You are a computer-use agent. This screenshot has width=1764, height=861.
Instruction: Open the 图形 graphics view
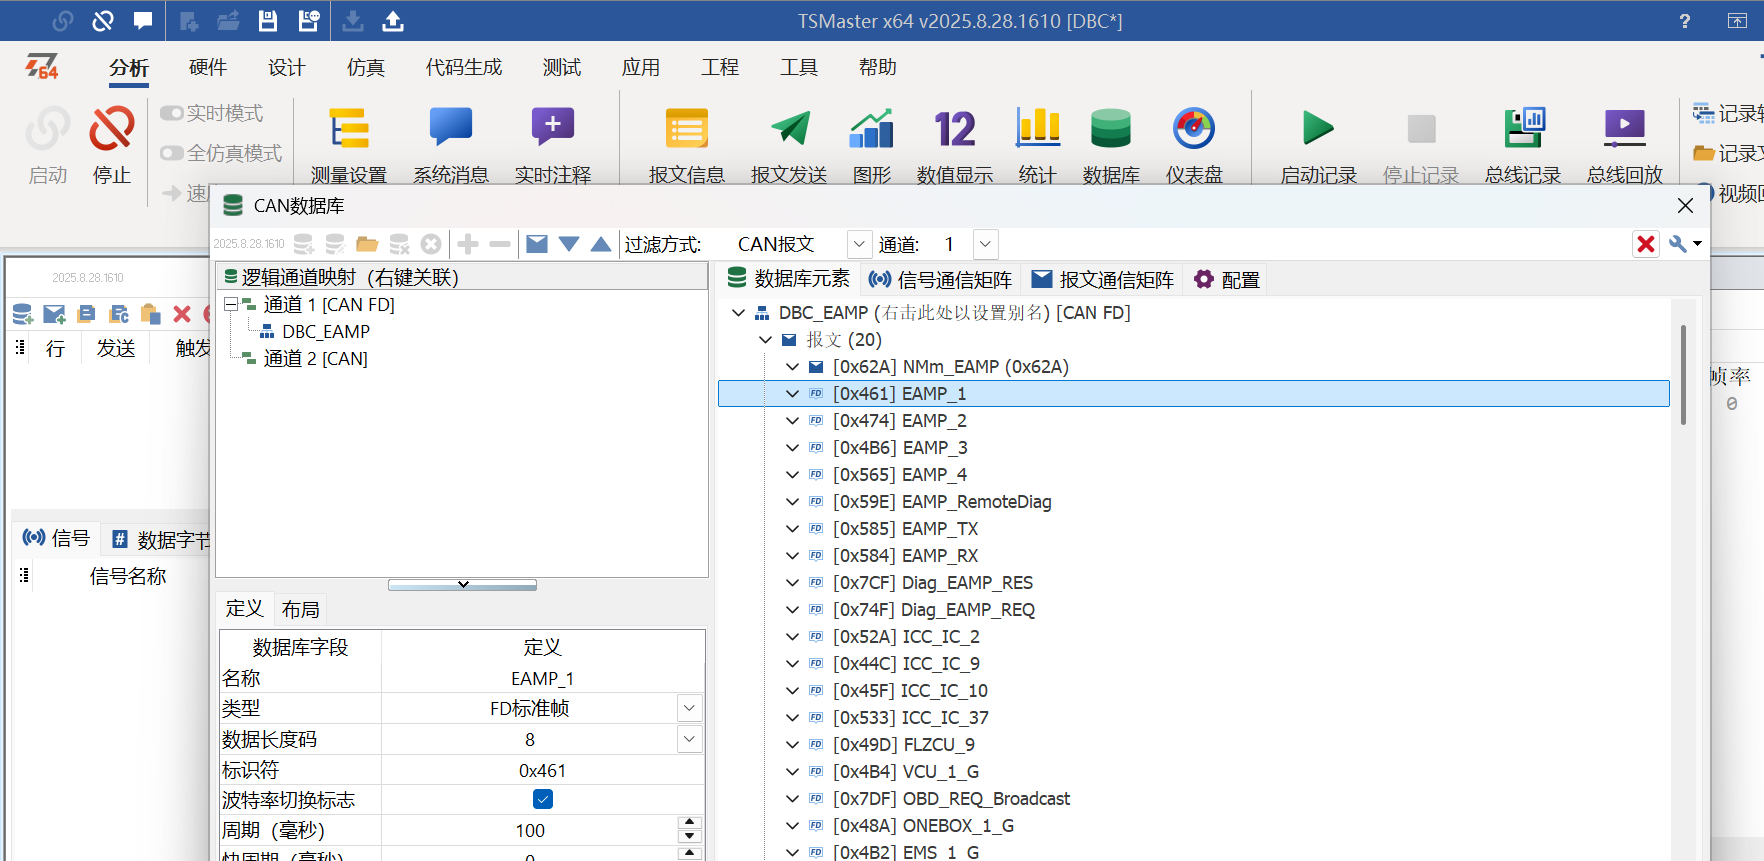click(872, 145)
